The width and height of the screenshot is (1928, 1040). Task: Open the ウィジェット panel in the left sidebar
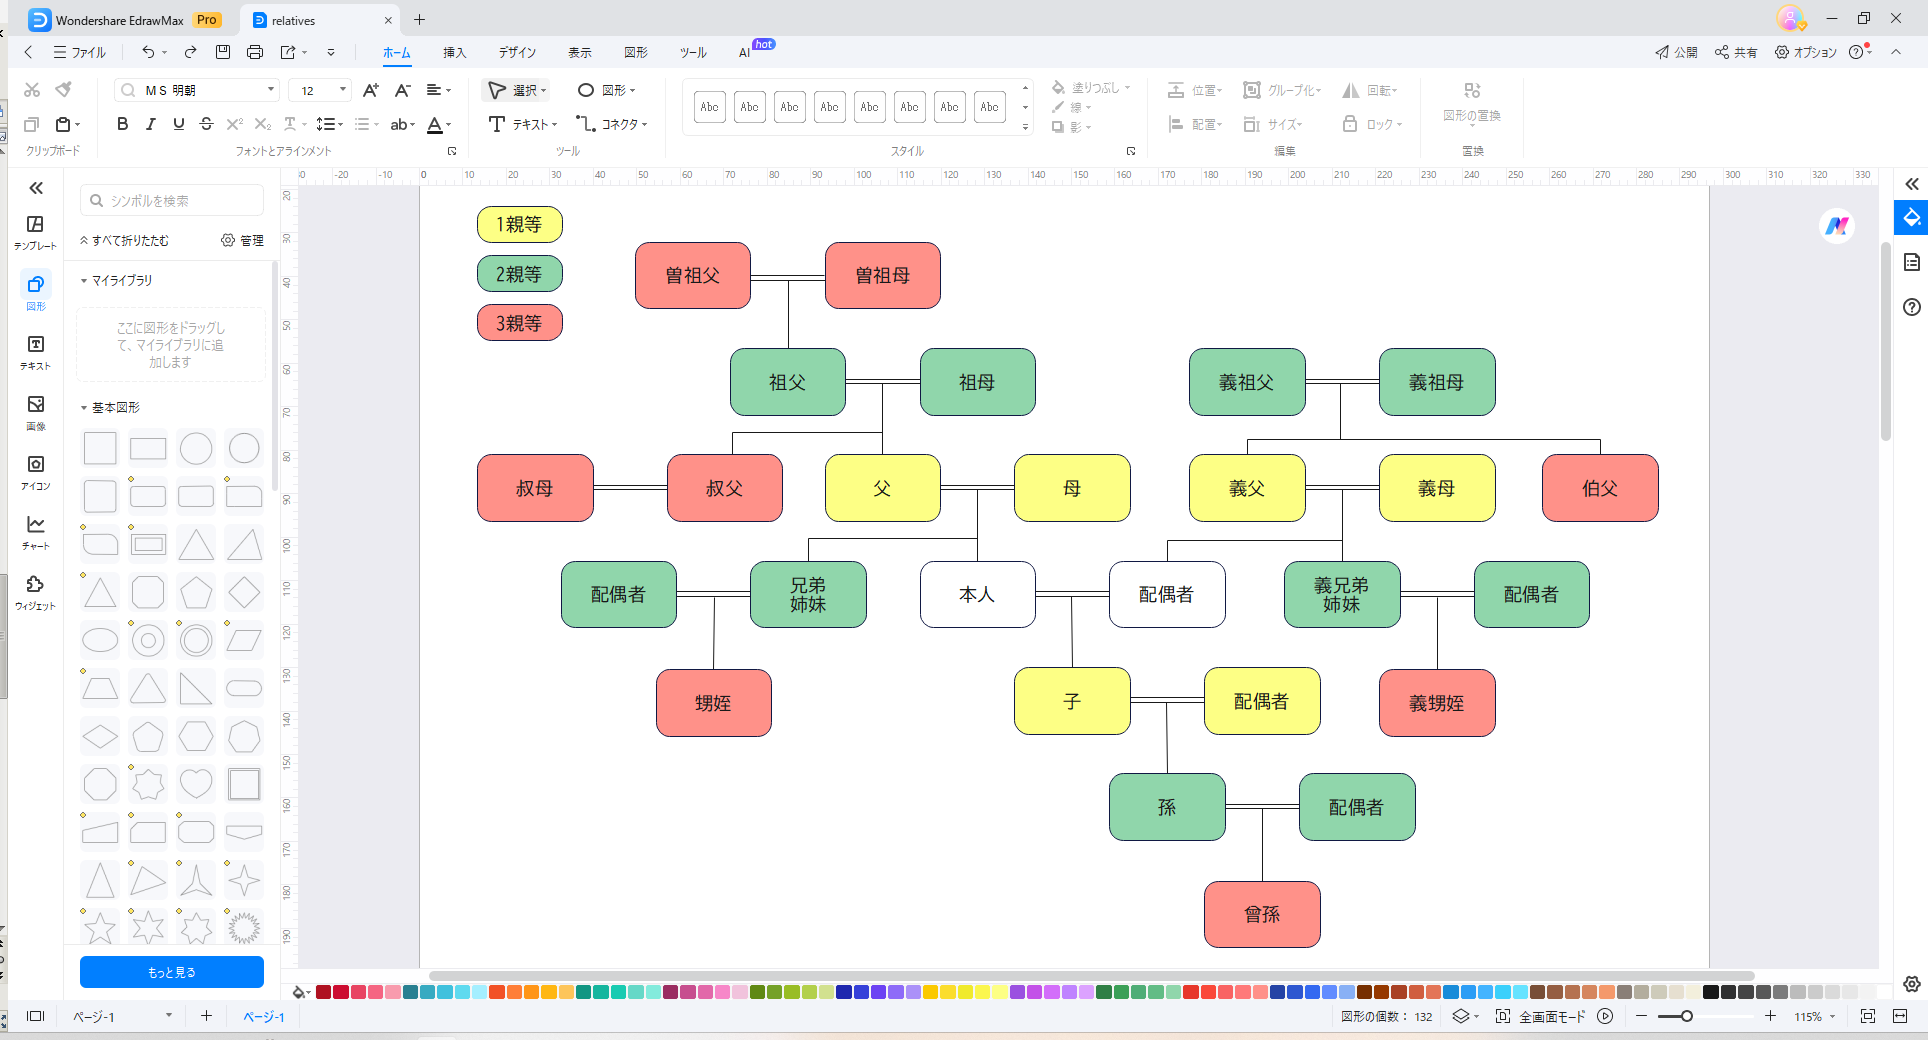(x=35, y=591)
